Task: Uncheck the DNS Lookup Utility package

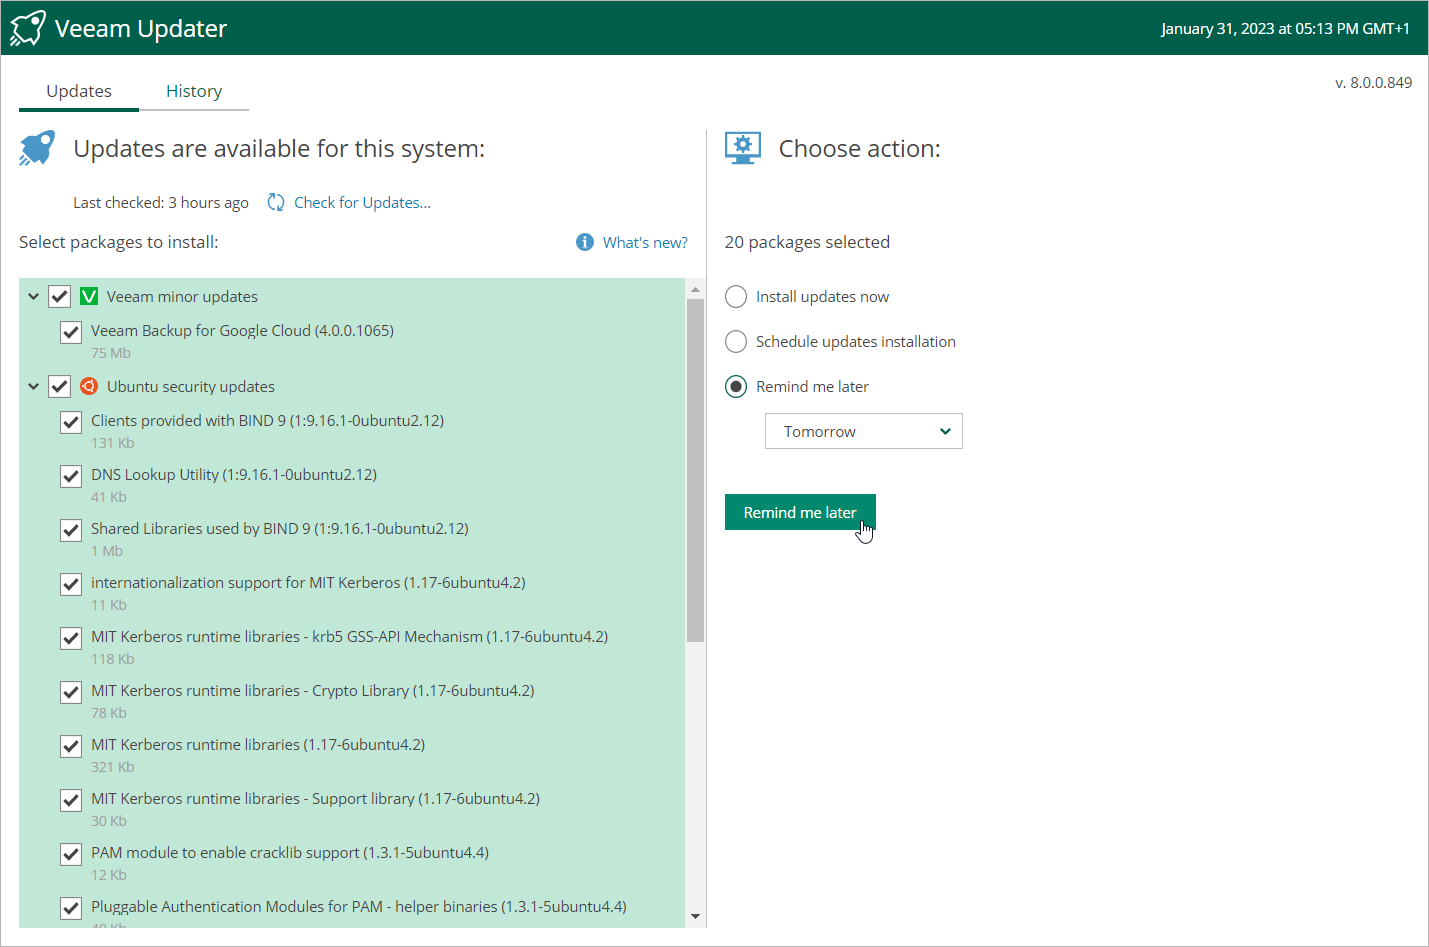Action: (x=71, y=476)
